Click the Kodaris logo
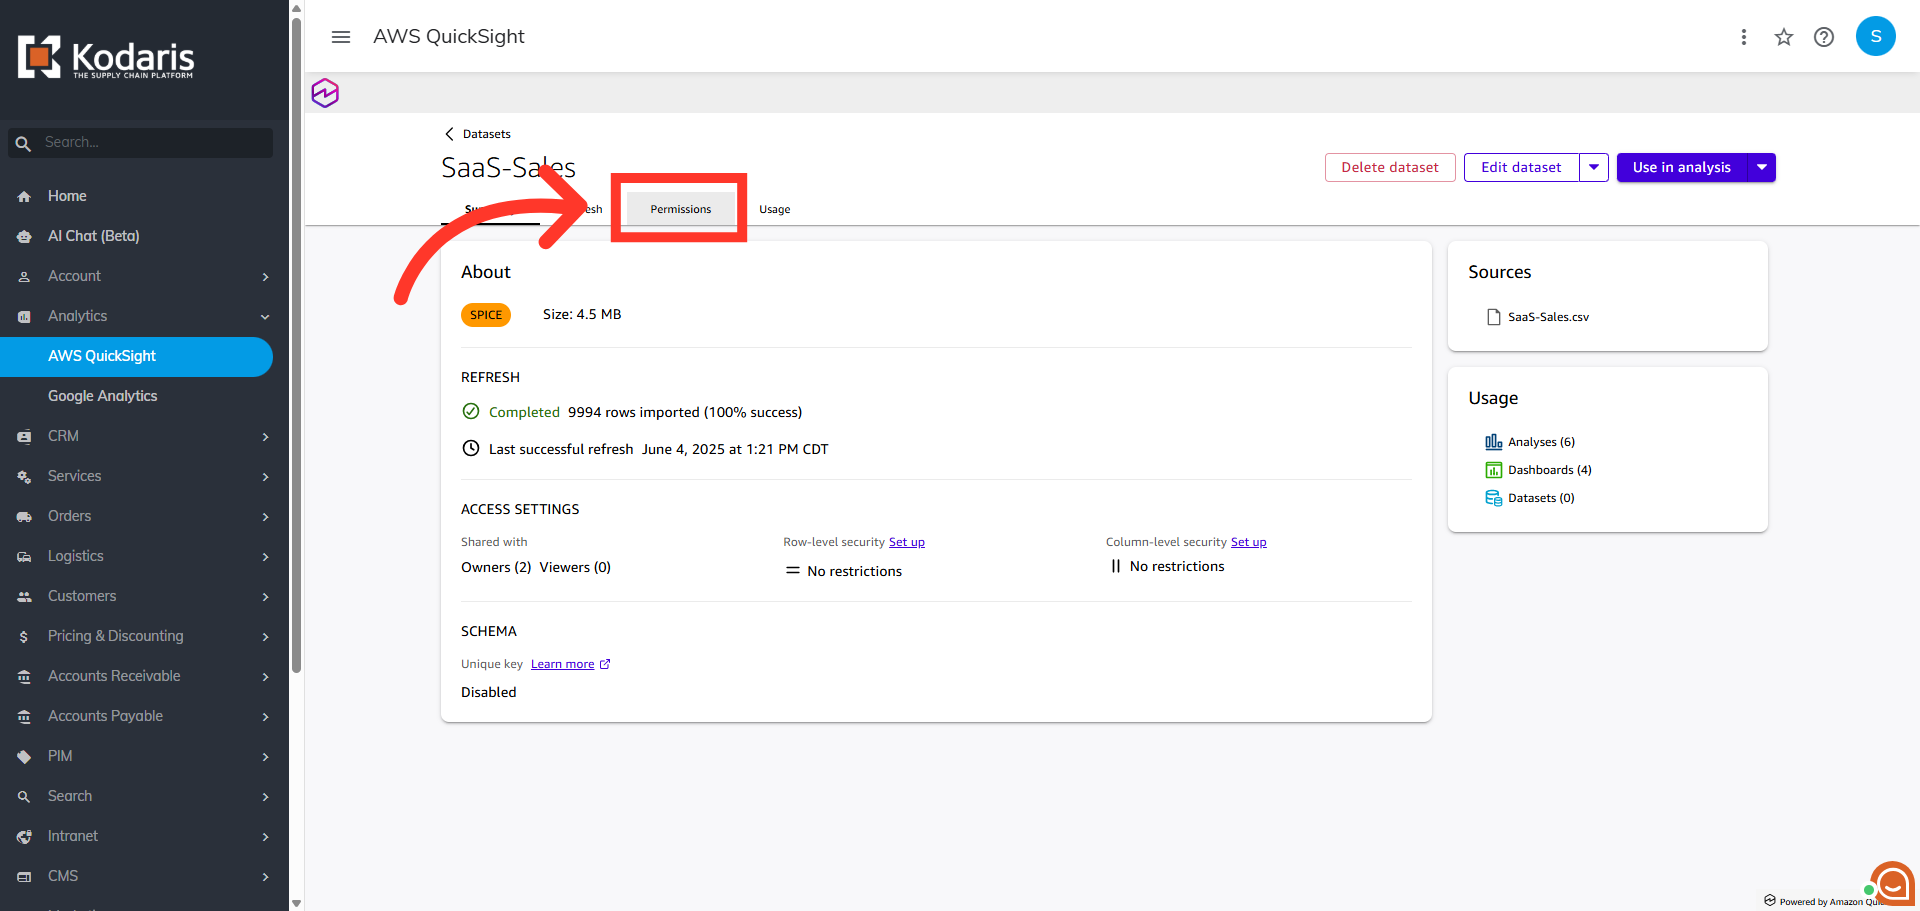Image resolution: width=1920 pixels, height=911 pixels. click(x=106, y=57)
